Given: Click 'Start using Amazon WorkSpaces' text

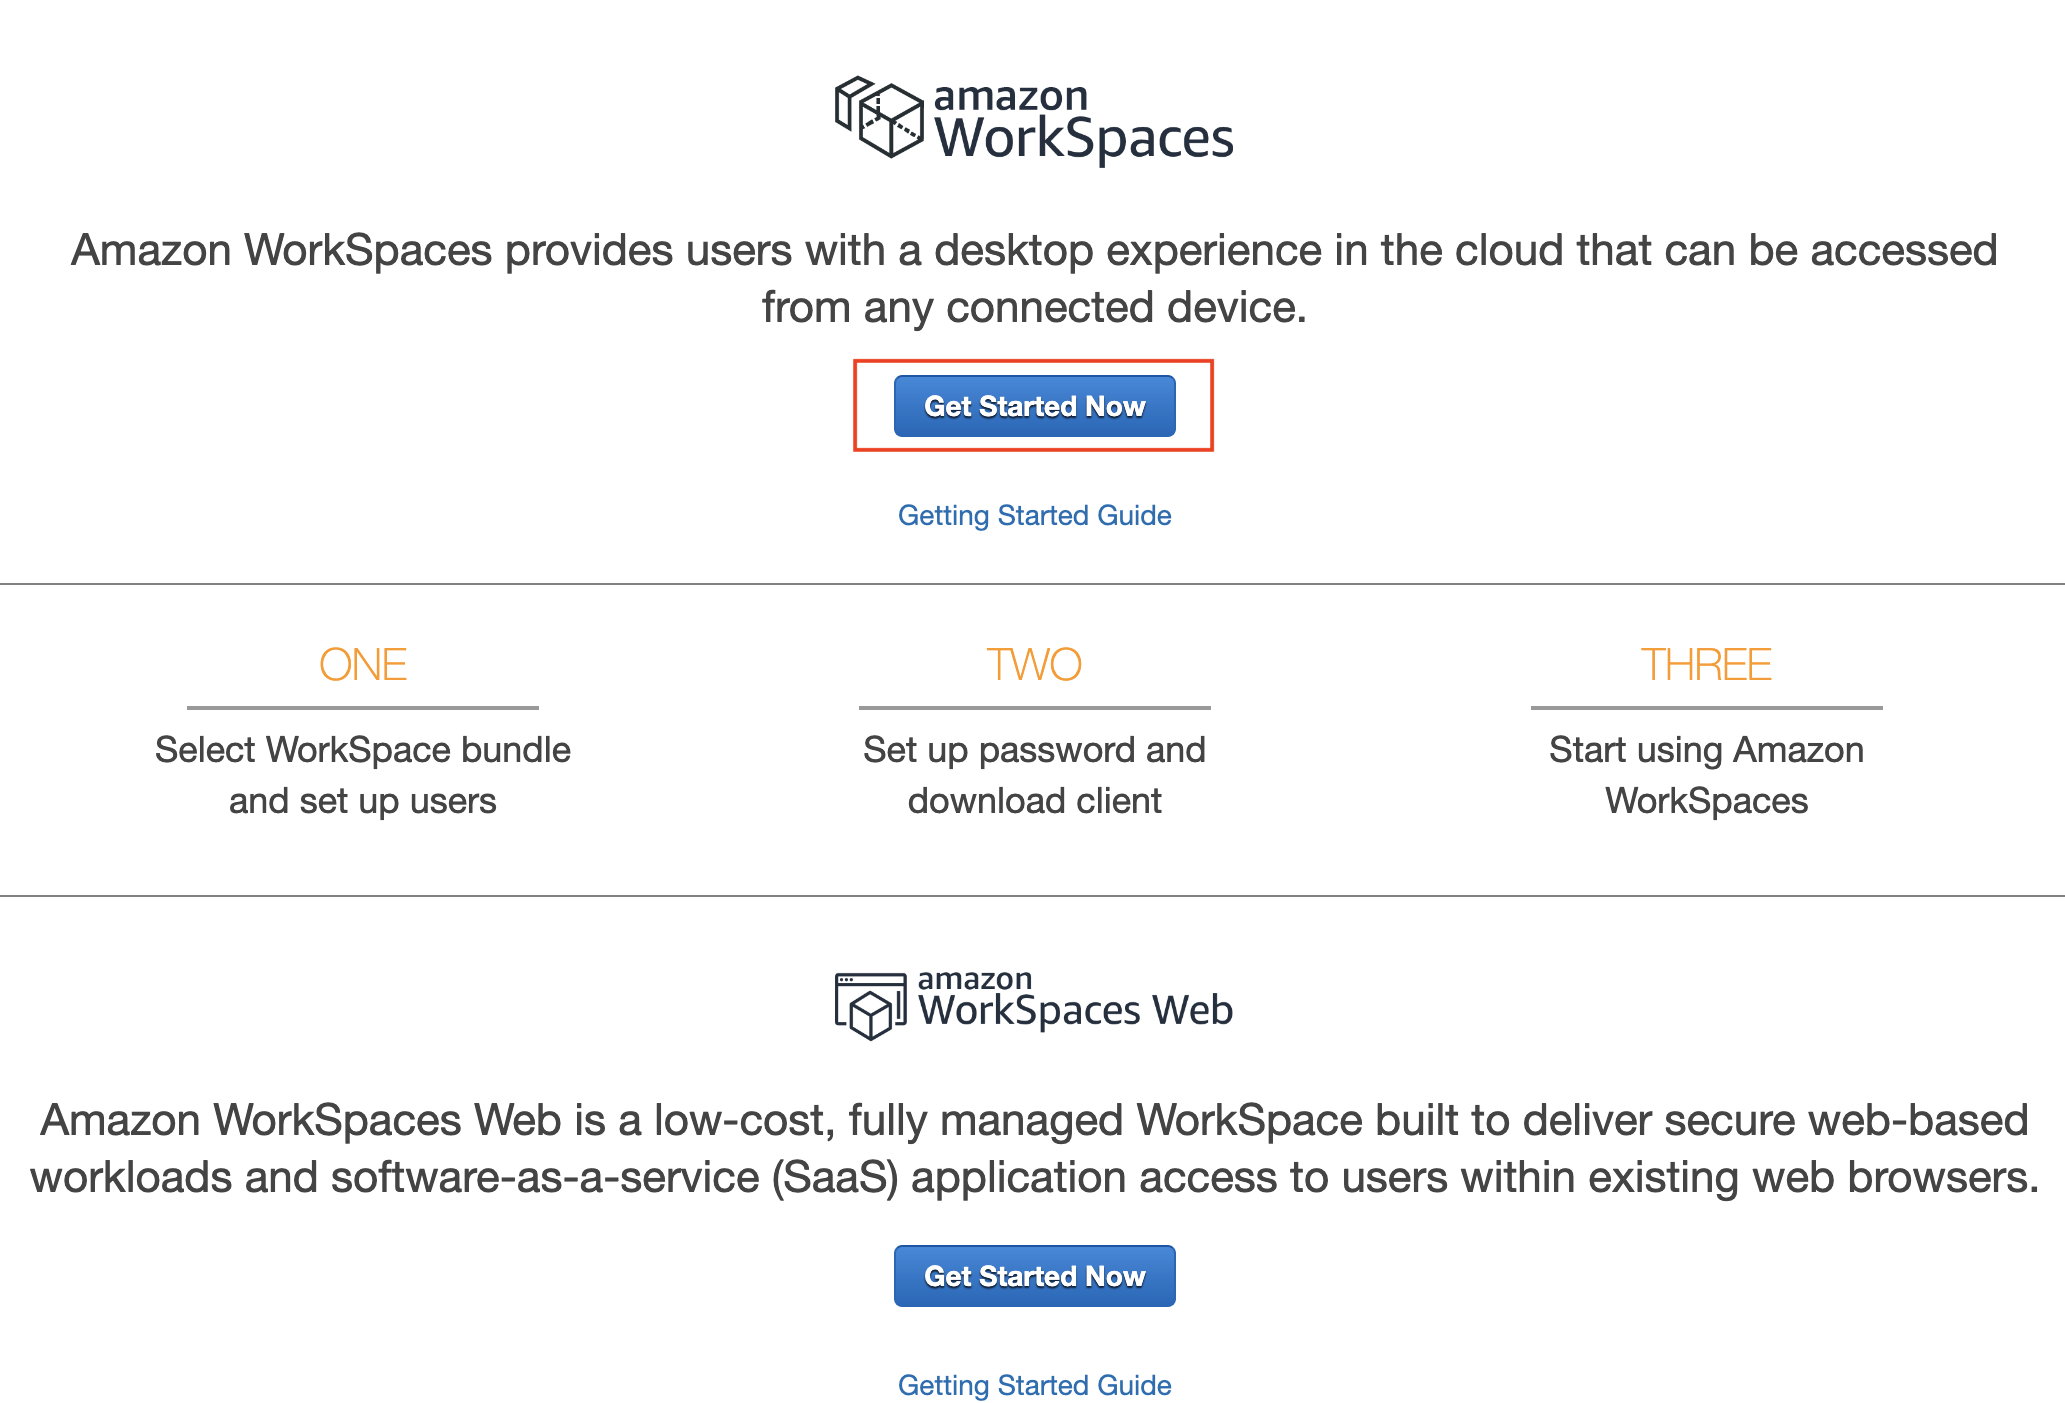Looking at the screenshot, I should click(x=1706, y=775).
